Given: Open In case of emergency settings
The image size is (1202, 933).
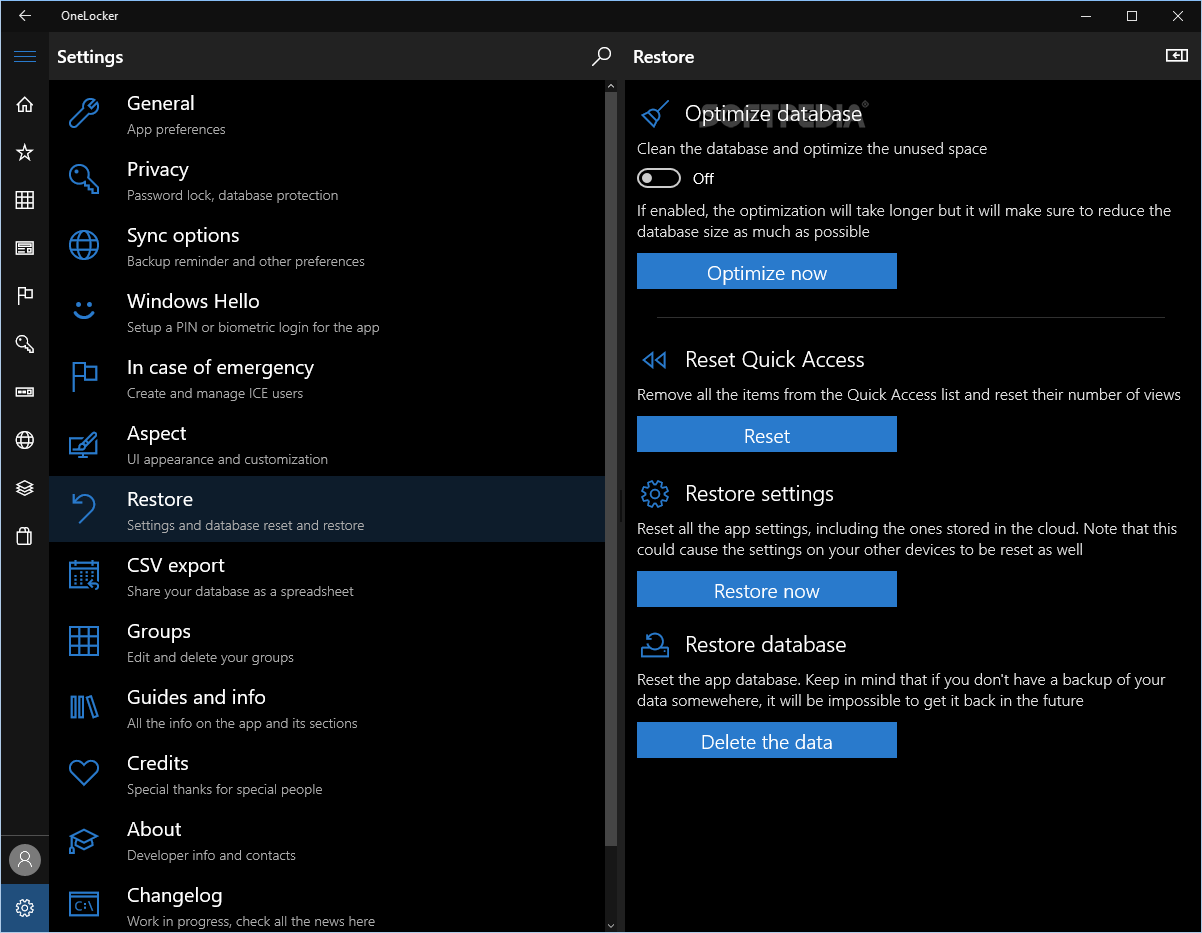Looking at the screenshot, I should tap(327, 377).
